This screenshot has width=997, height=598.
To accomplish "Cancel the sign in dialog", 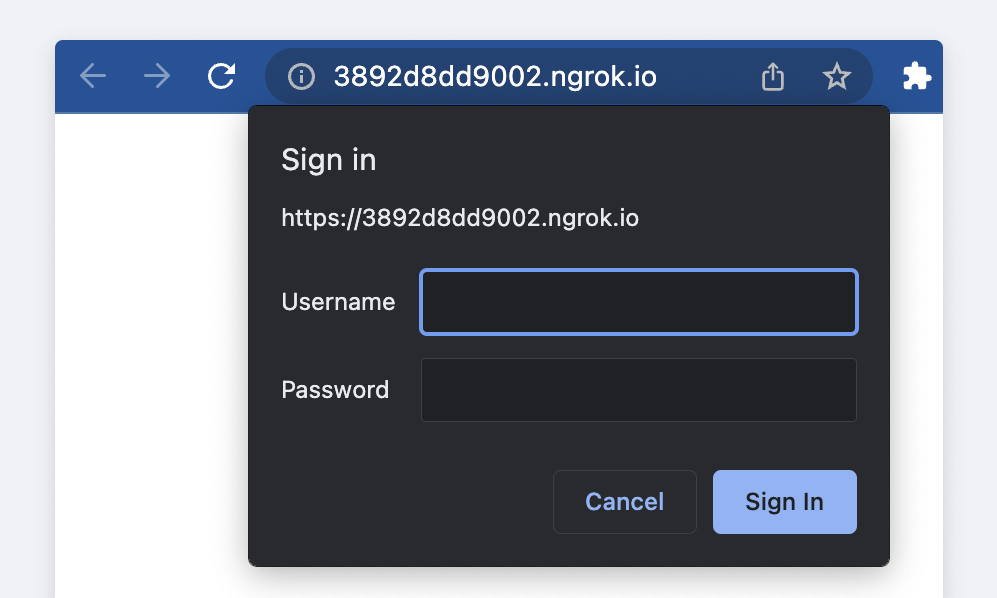I will click(x=625, y=502).
